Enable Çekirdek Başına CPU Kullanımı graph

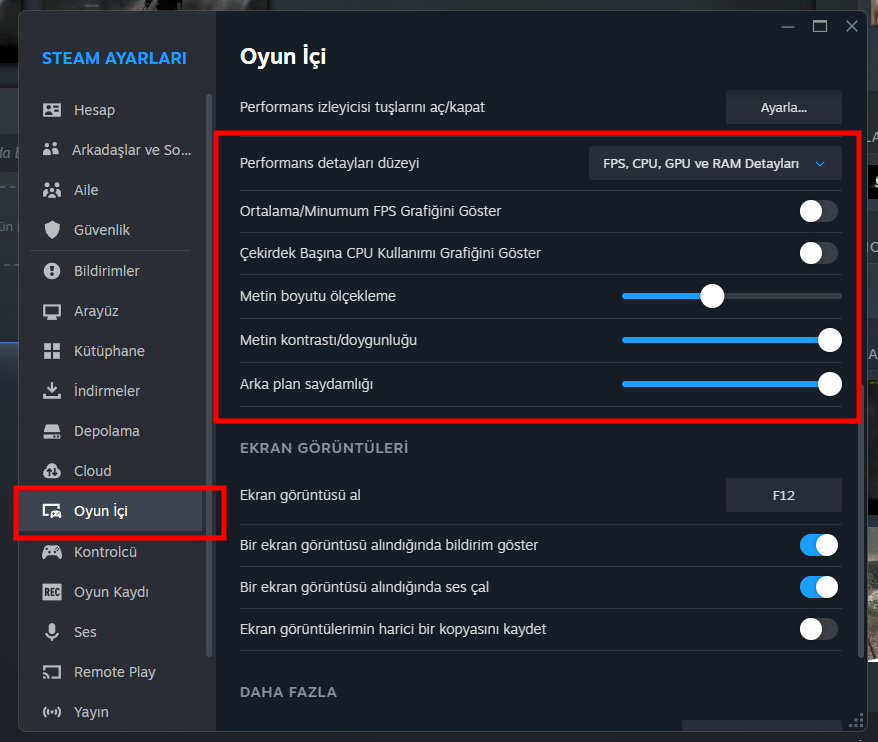click(819, 253)
